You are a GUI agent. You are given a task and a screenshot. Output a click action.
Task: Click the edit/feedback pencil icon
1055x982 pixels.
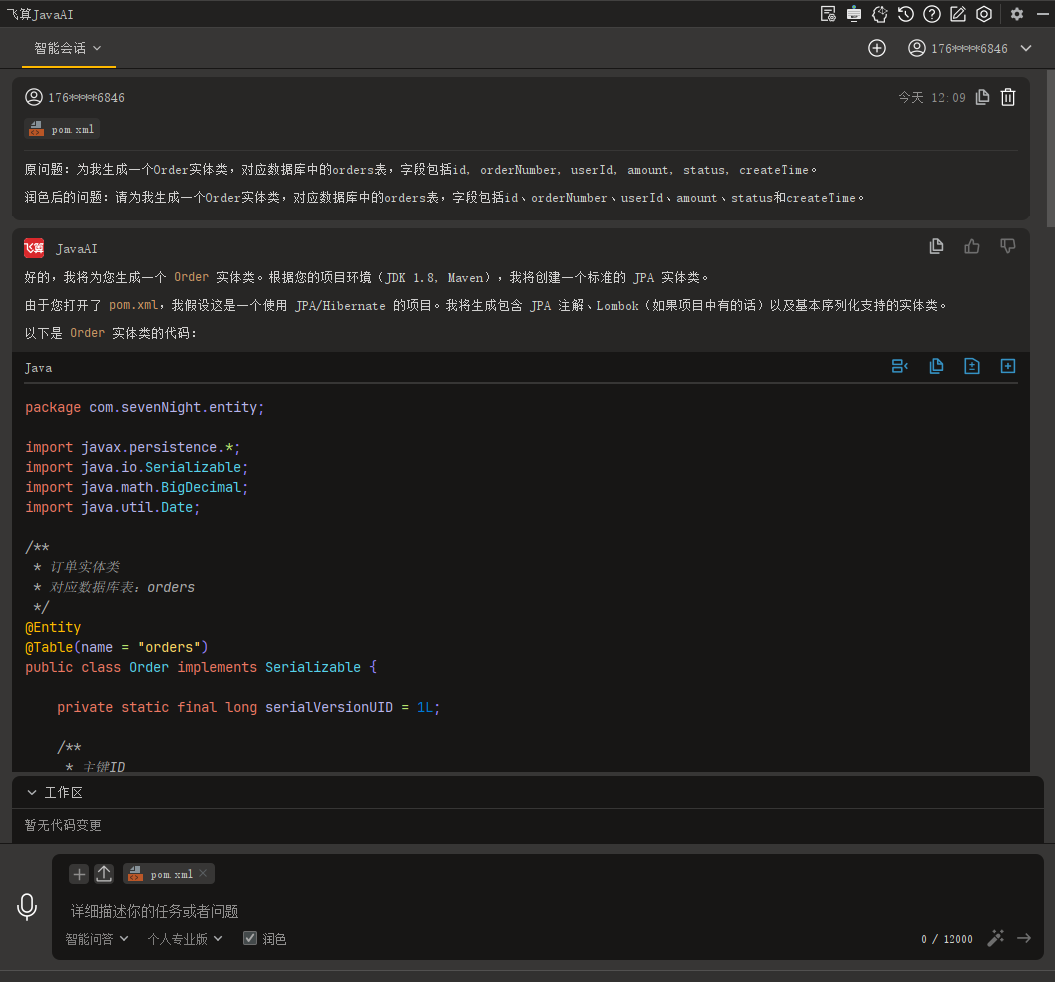click(958, 14)
